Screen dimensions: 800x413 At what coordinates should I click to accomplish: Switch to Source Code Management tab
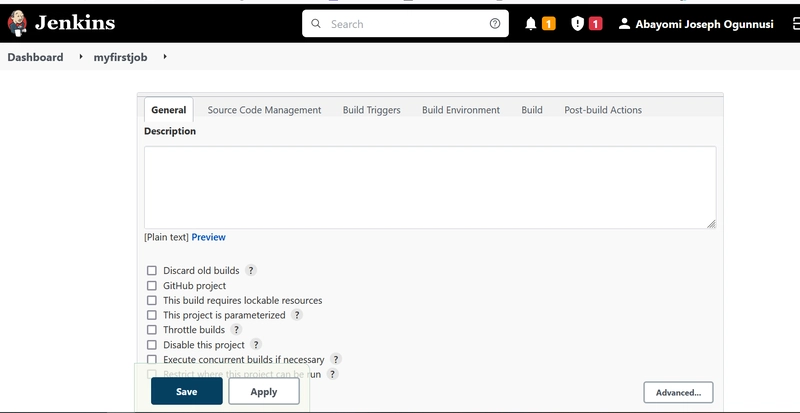264,110
